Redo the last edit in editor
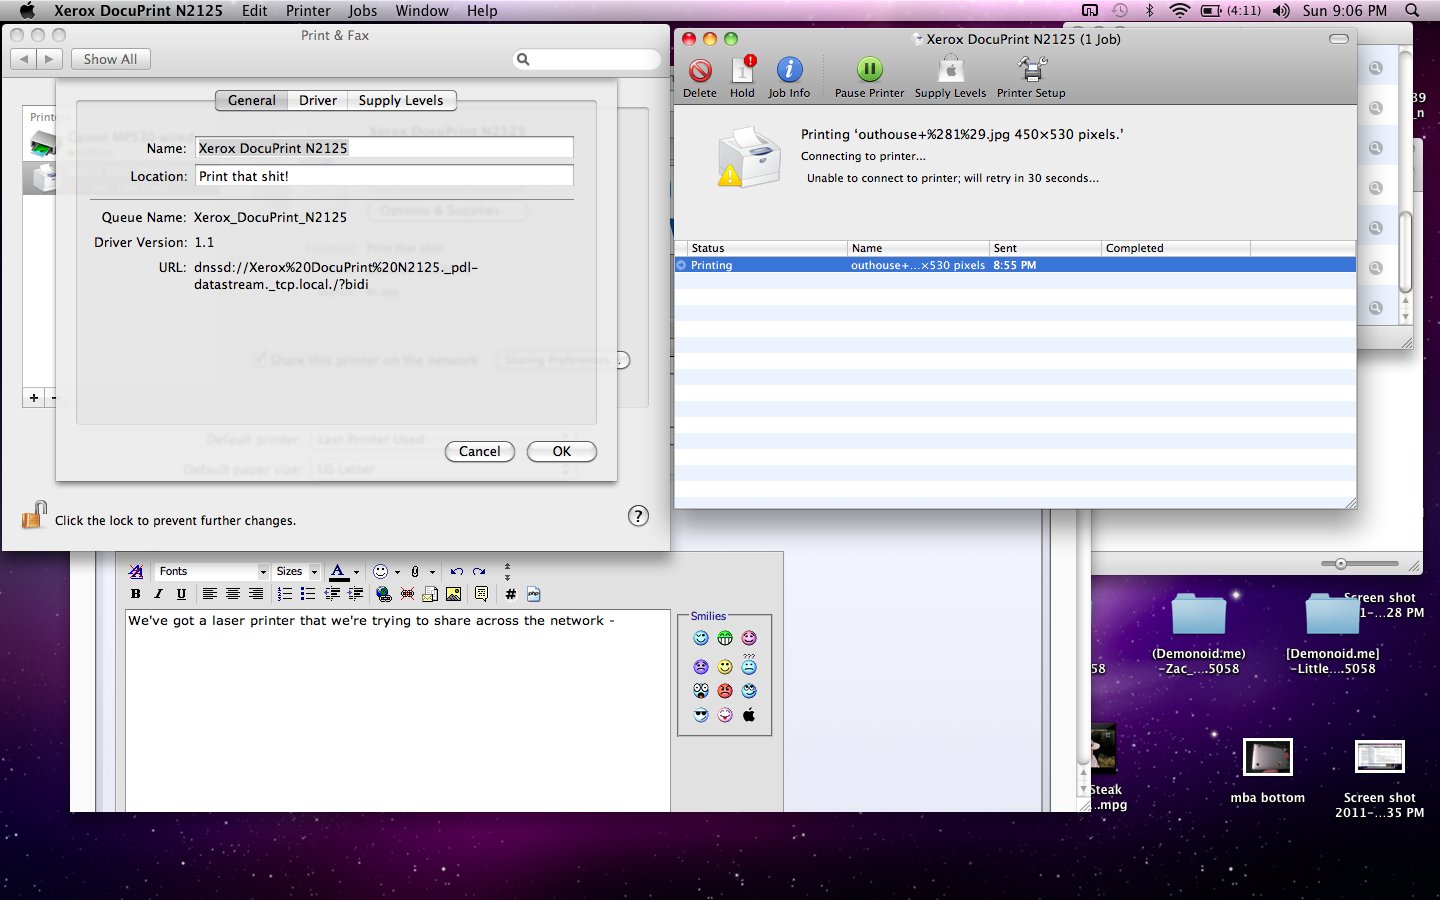The image size is (1440, 900). pyautogui.click(x=479, y=572)
